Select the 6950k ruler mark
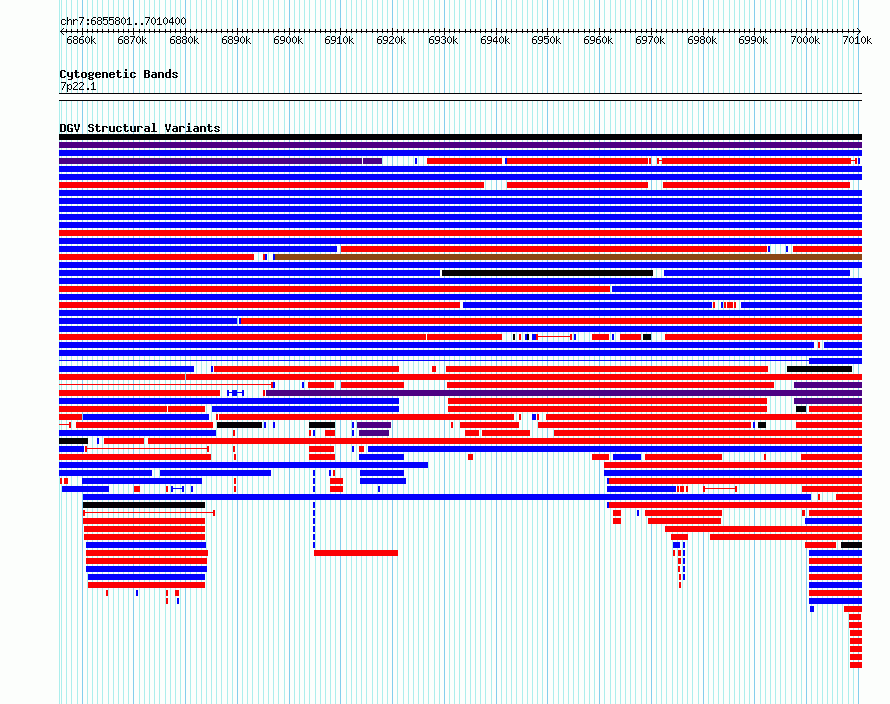Image resolution: width=890 pixels, height=704 pixels. point(546,40)
